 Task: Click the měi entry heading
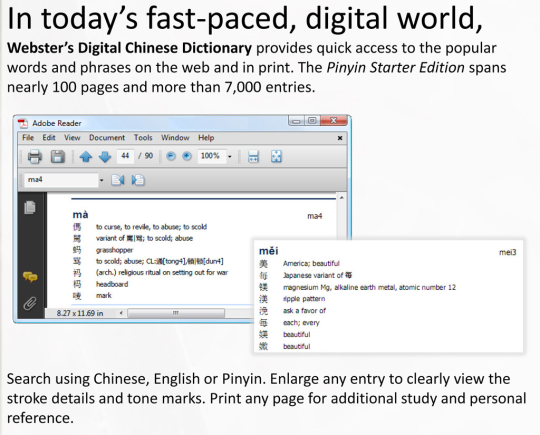click(x=269, y=251)
